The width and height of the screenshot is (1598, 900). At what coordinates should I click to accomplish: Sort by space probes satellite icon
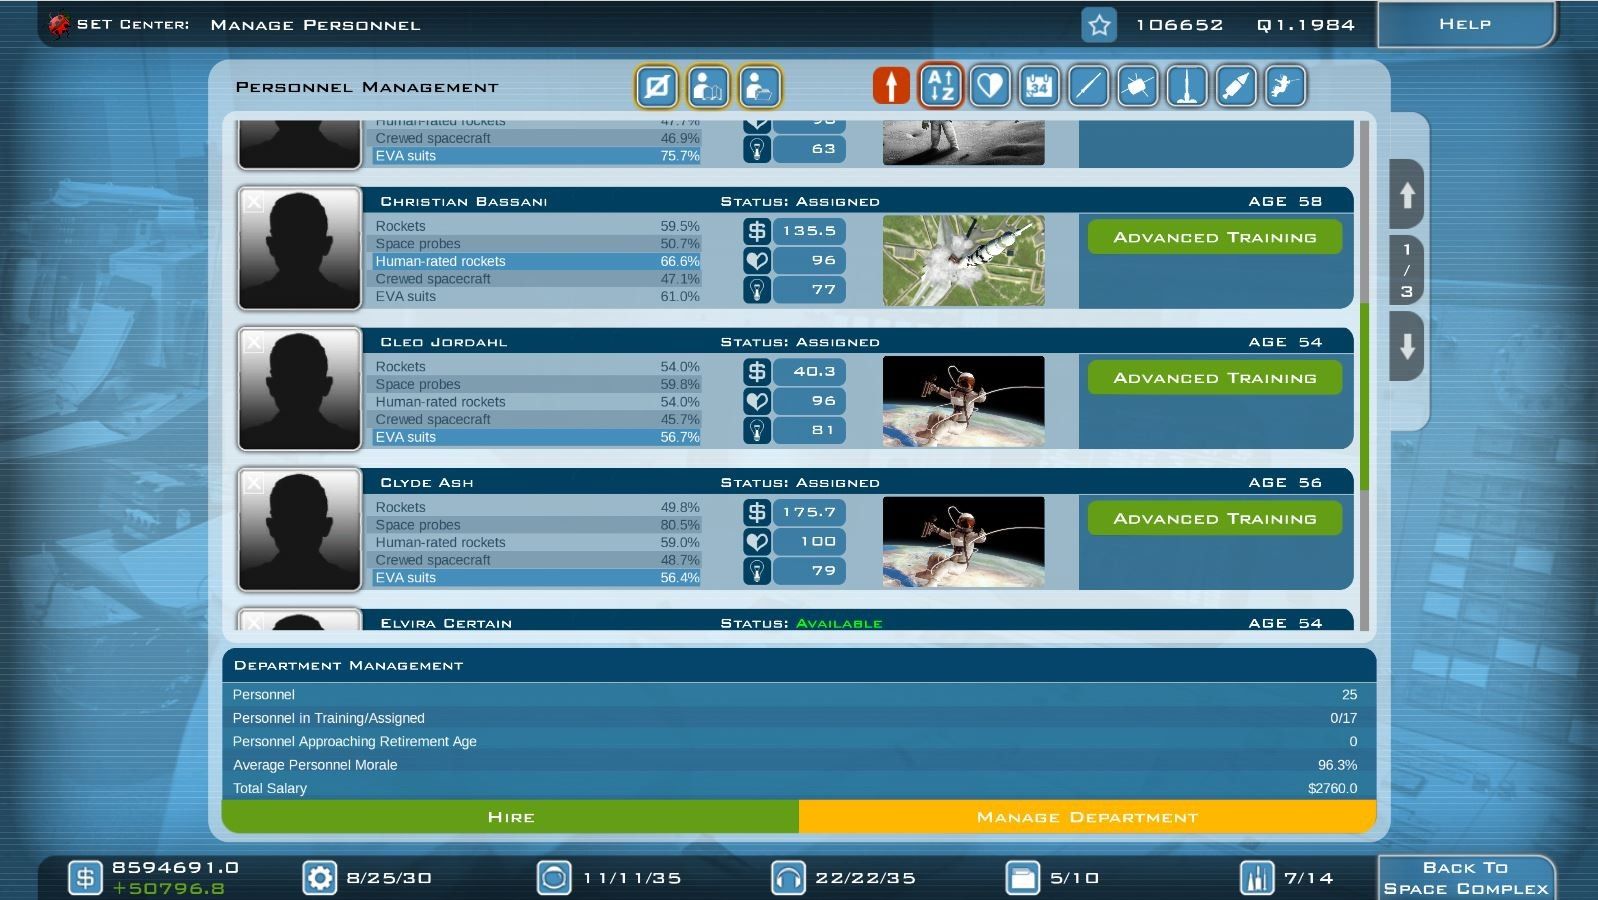pyautogui.click(x=1138, y=86)
